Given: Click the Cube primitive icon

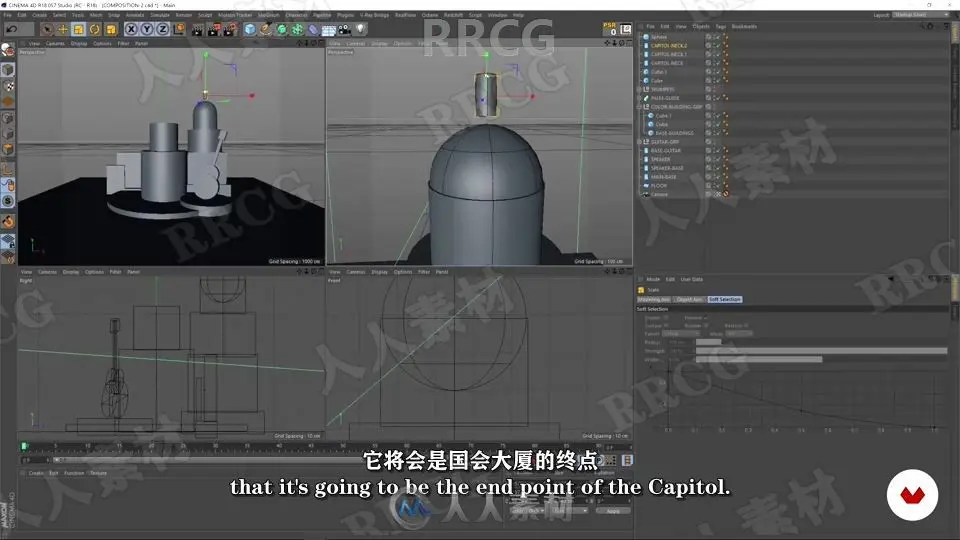Looking at the screenshot, I should click(x=250, y=29).
